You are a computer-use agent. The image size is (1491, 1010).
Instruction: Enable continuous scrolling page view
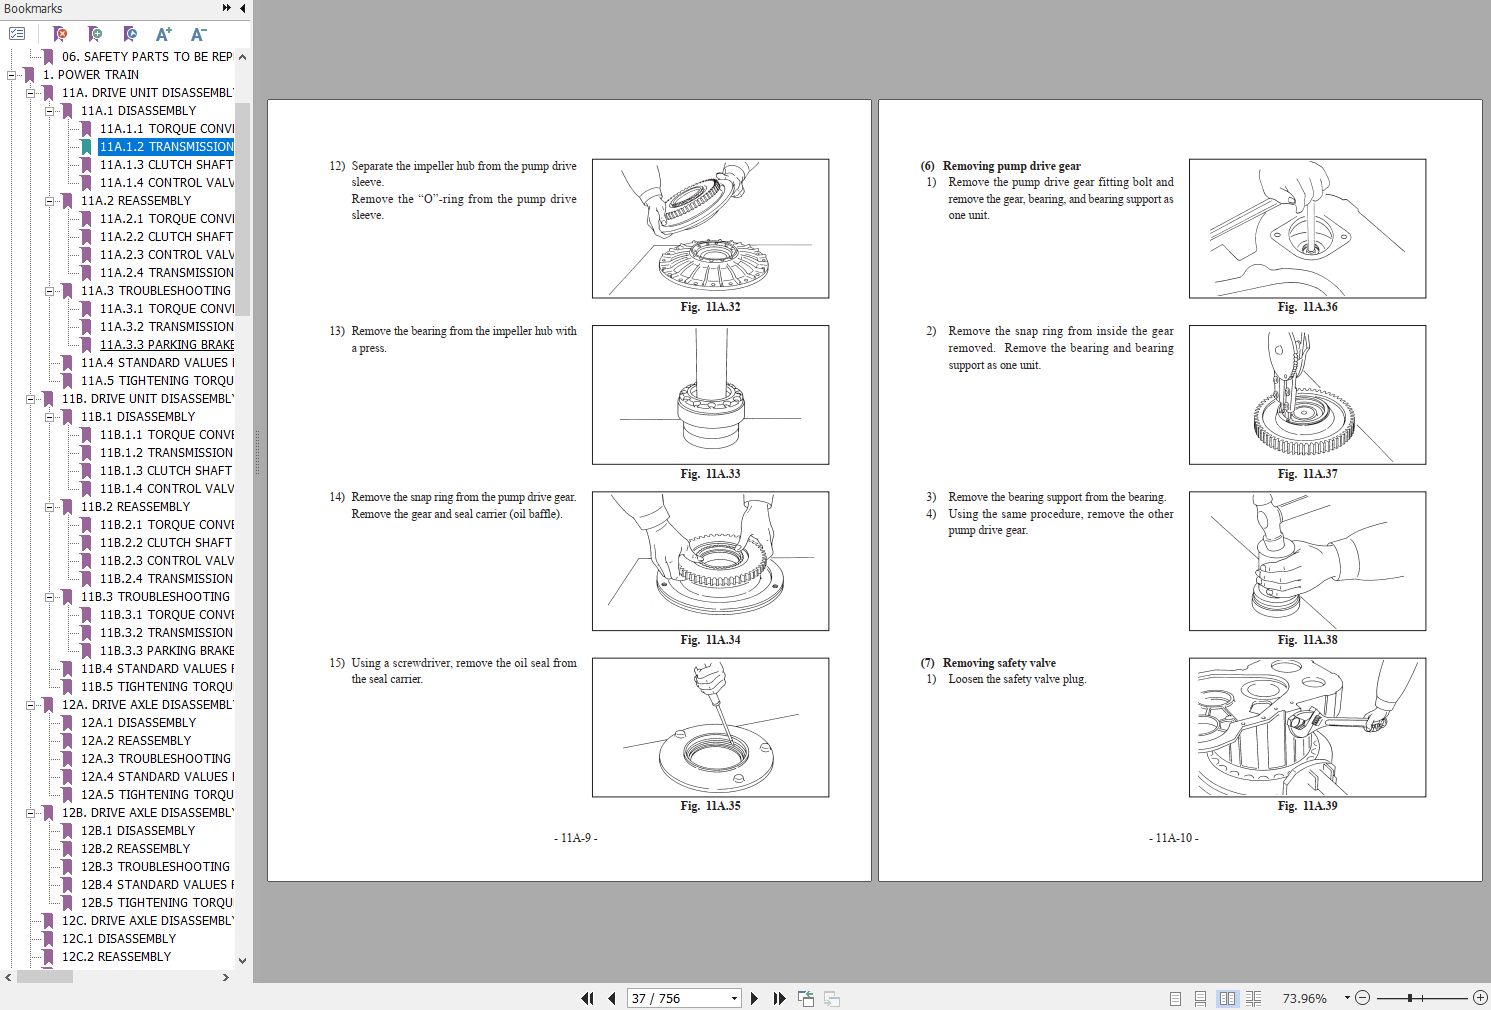[x=1201, y=998]
